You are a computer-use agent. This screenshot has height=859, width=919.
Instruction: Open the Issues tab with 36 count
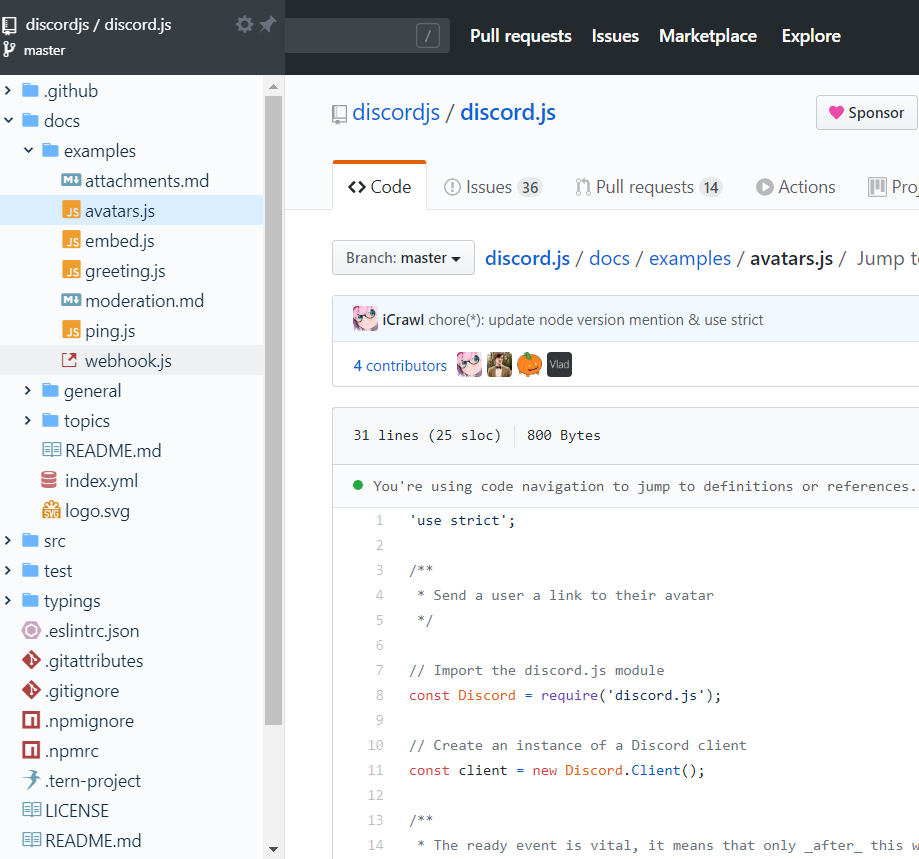(493, 187)
